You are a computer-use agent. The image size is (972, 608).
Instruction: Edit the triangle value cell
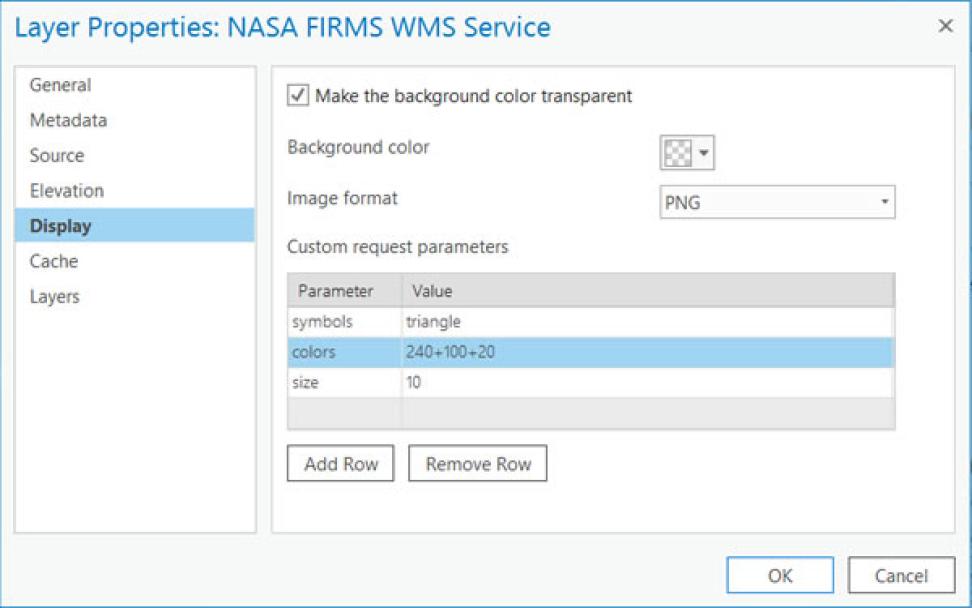(648, 322)
